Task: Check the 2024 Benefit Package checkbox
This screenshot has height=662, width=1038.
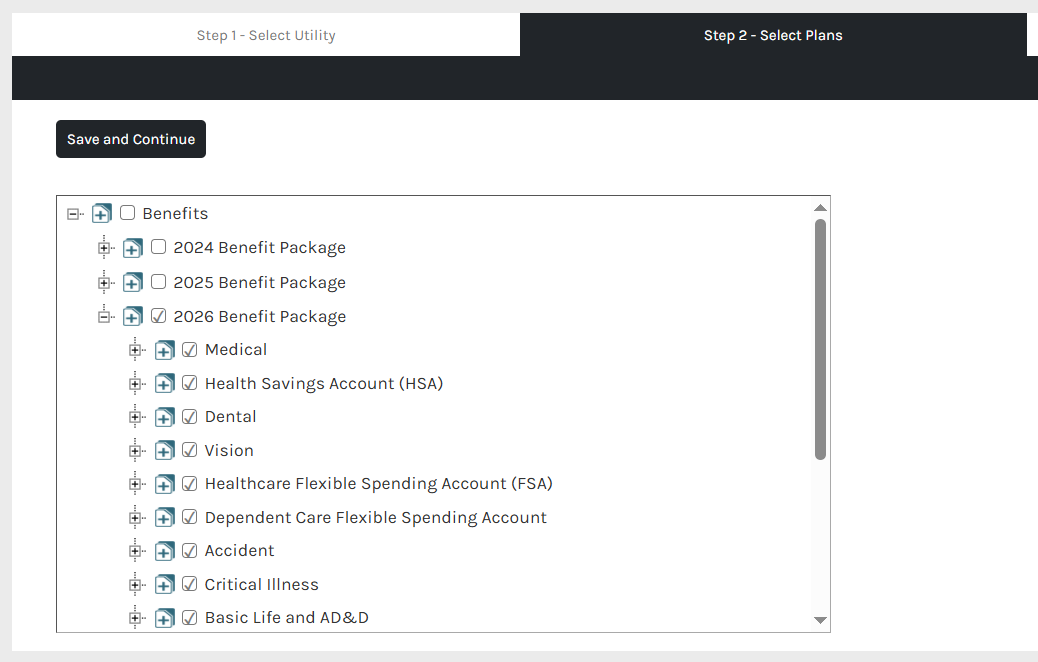Action: pos(158,247)
